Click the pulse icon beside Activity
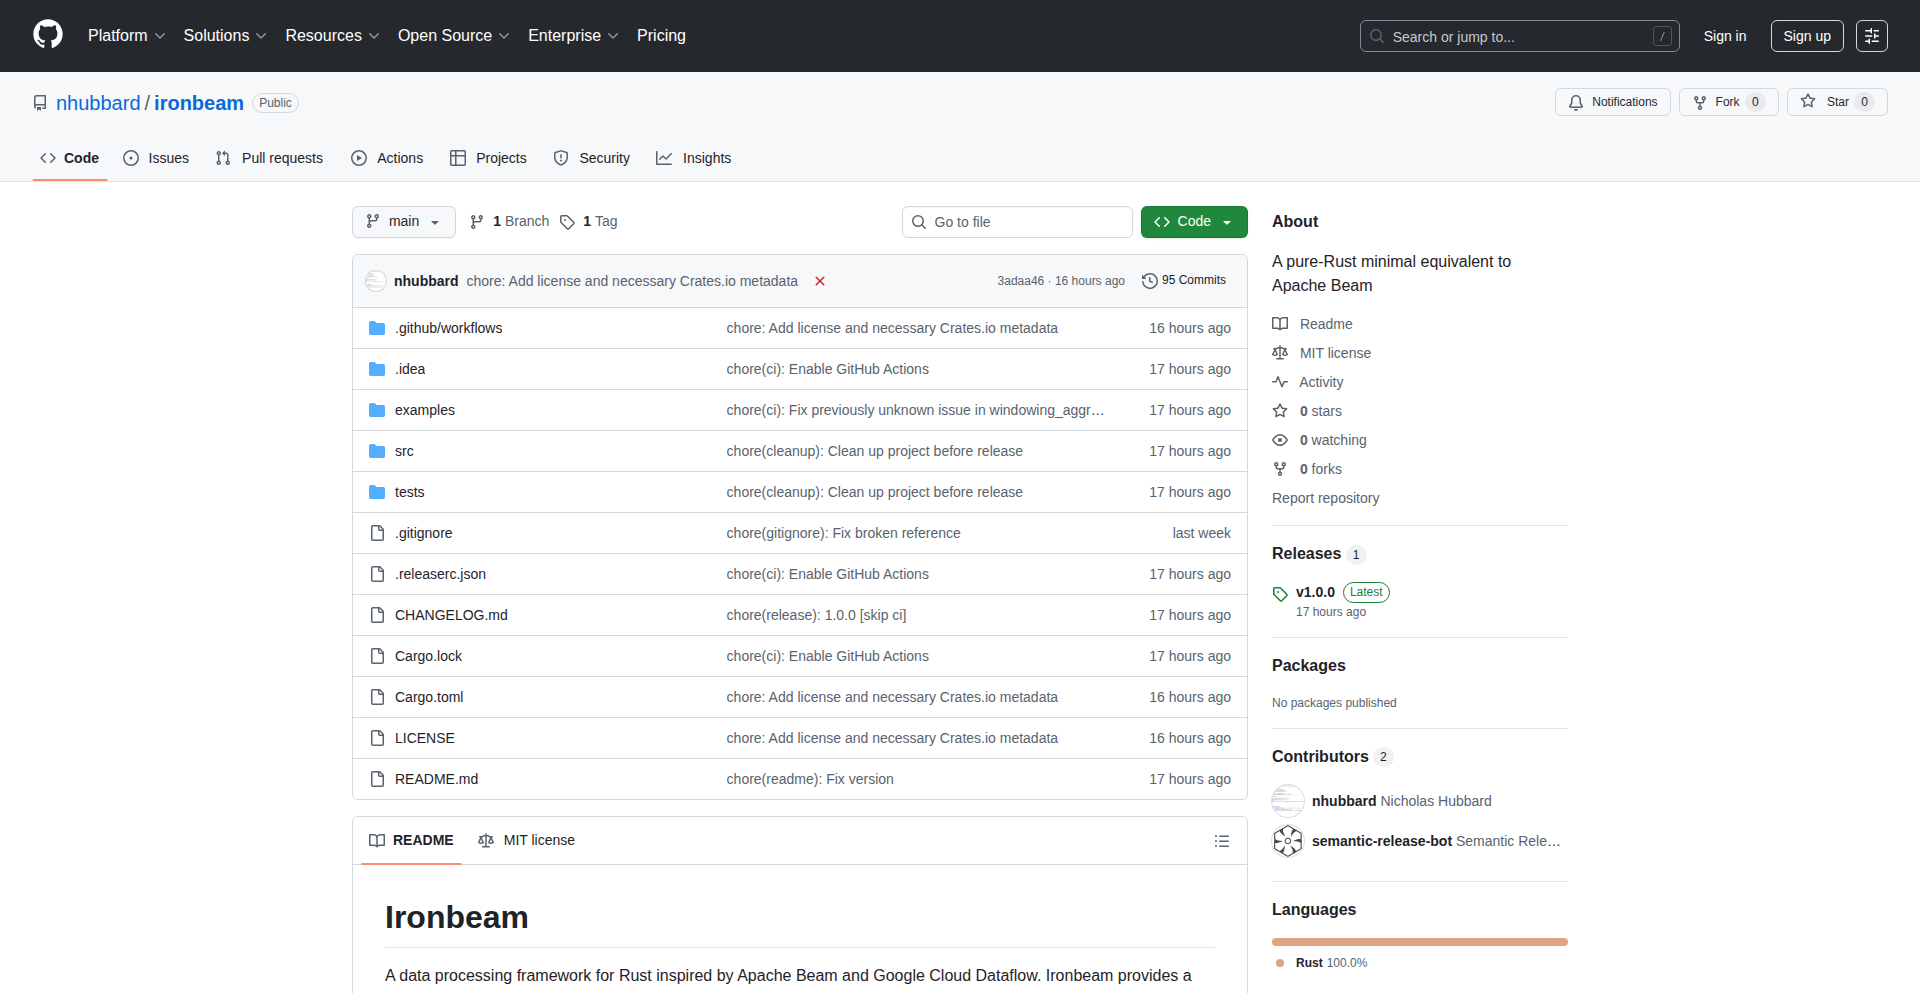The height and width of the screenshot is (993, 1920). click(1280, 382)
